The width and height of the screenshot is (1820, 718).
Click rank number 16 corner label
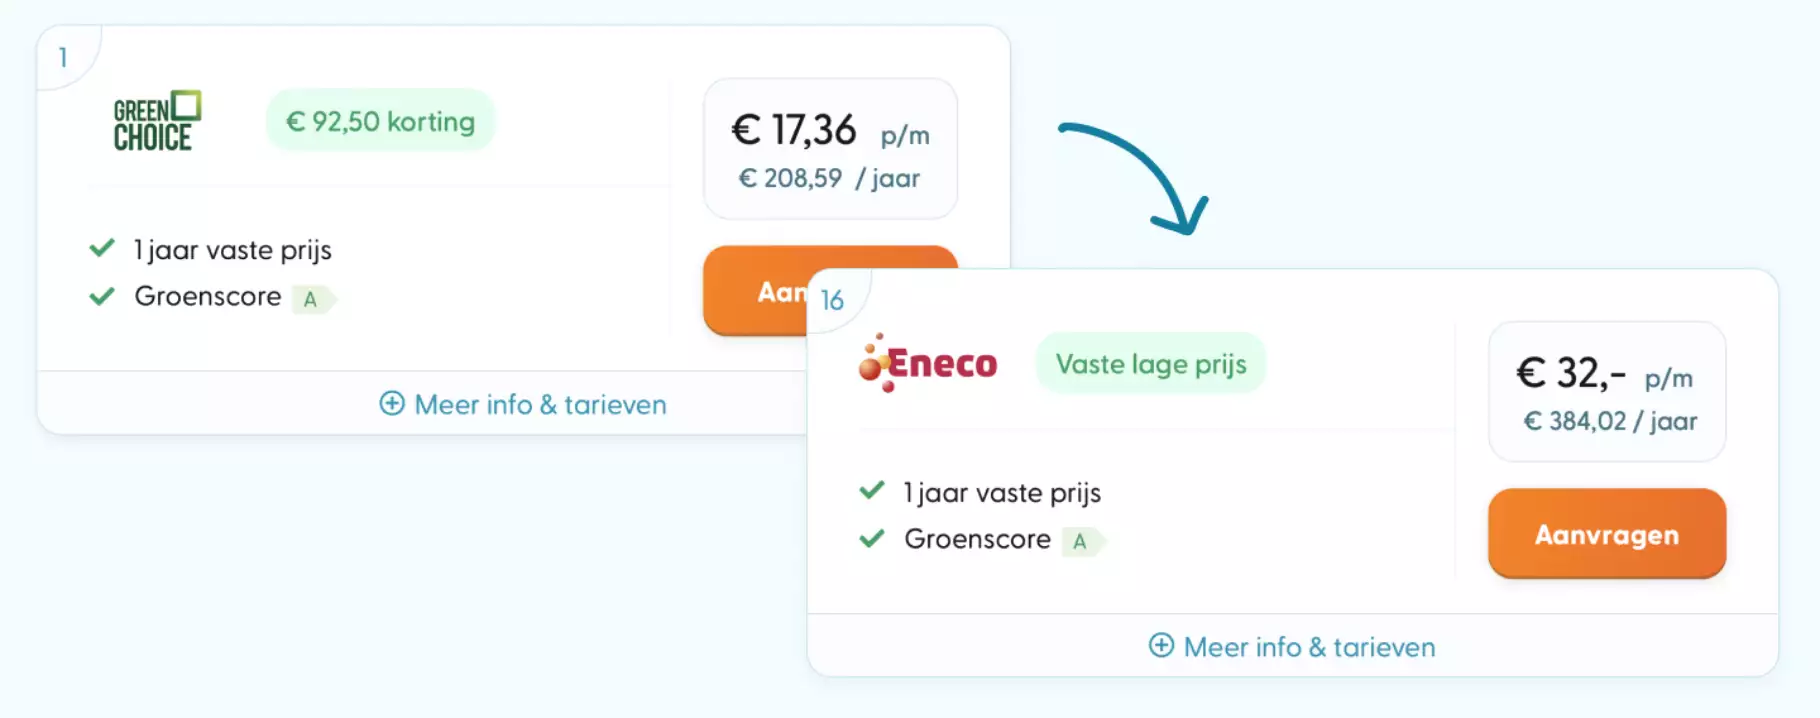pos(832,300)
